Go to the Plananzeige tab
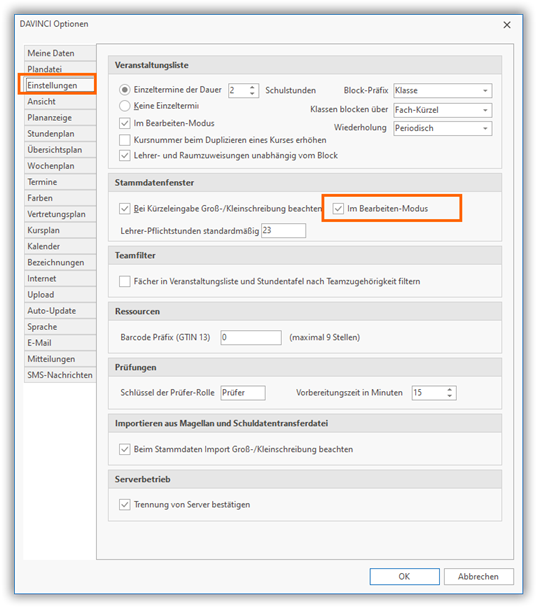This screenshot has width=537, height=608. [60, 117]
